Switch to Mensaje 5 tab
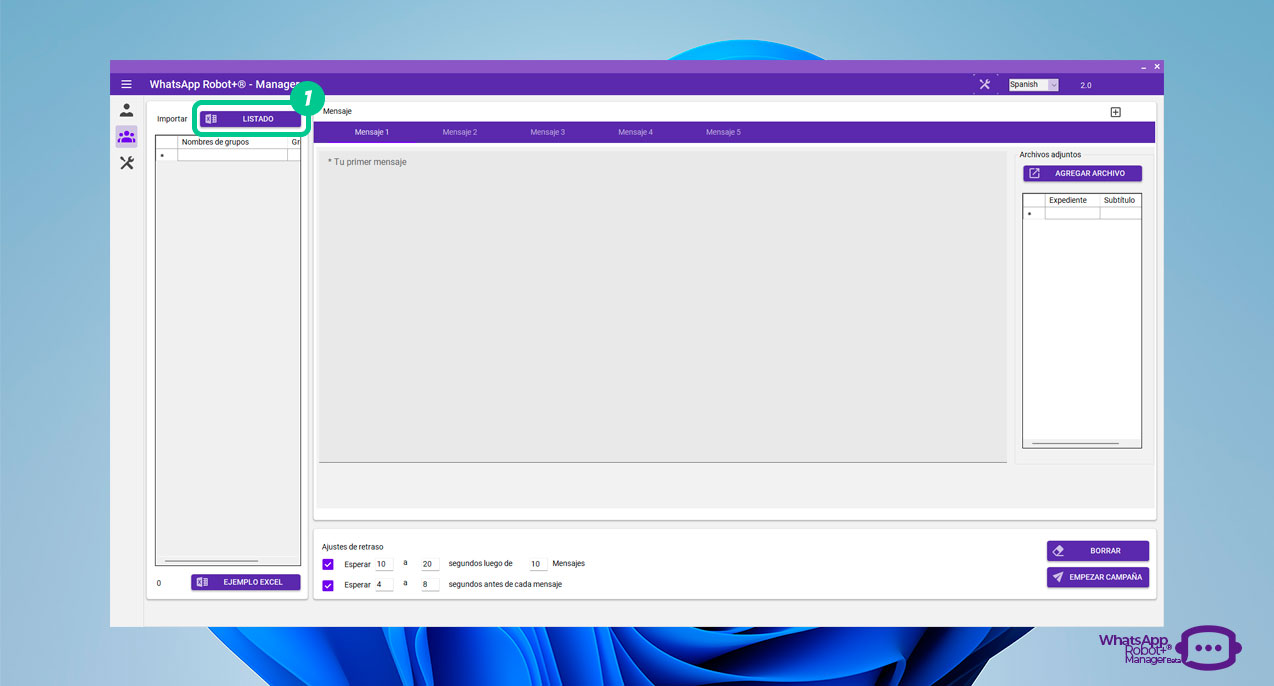This screenshot has height=686, width=1274. 724,132
